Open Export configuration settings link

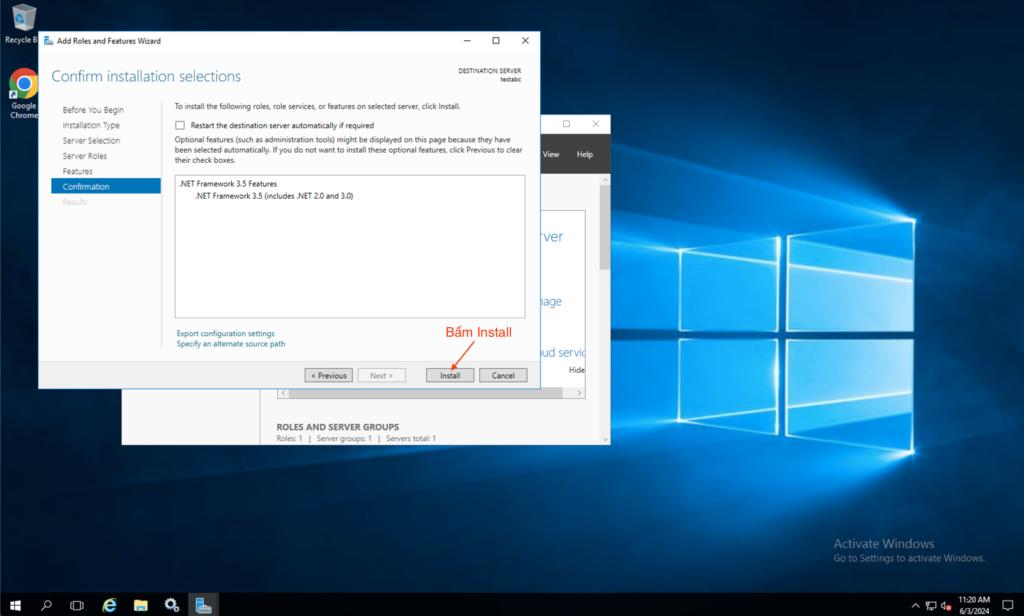[x=225, y=333]
